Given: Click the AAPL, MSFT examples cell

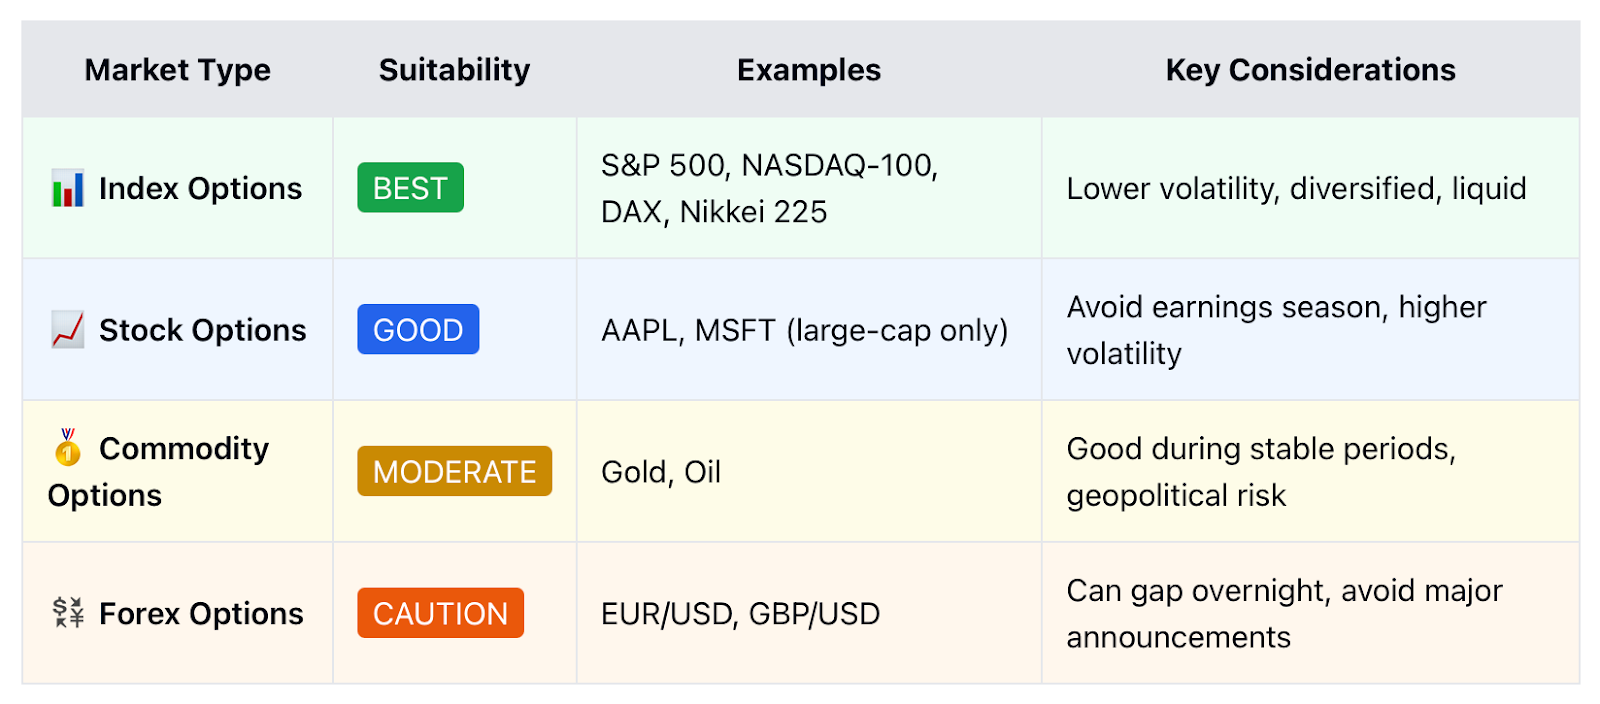Looking at the screenshot, I should [x=809, y=330].
